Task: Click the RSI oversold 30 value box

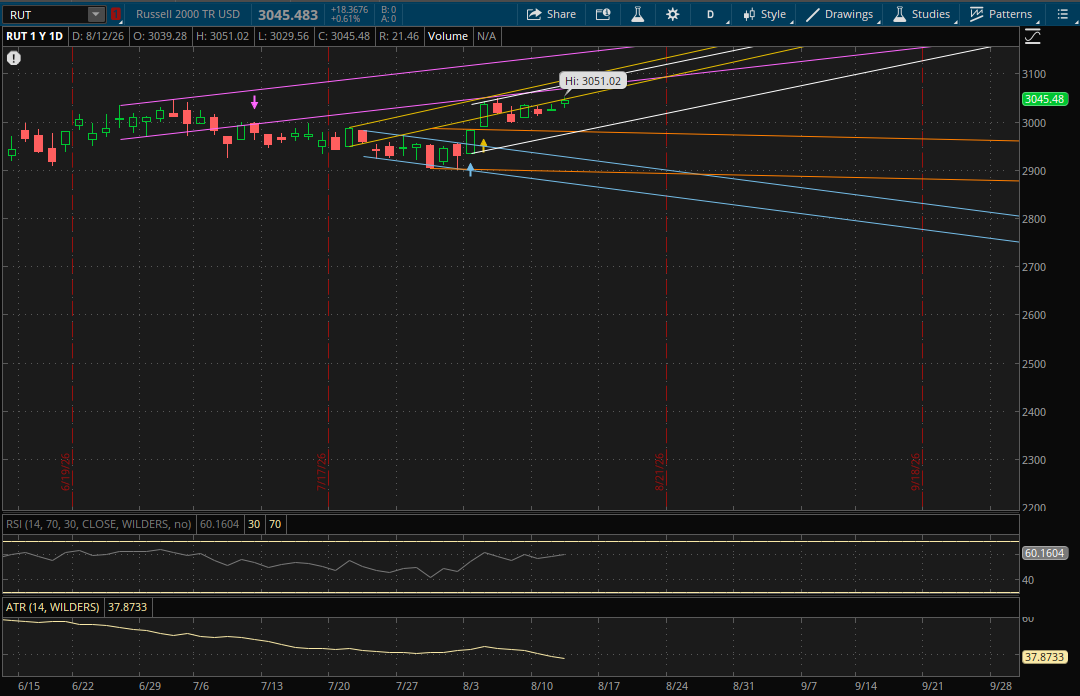Action: (254, 524)
